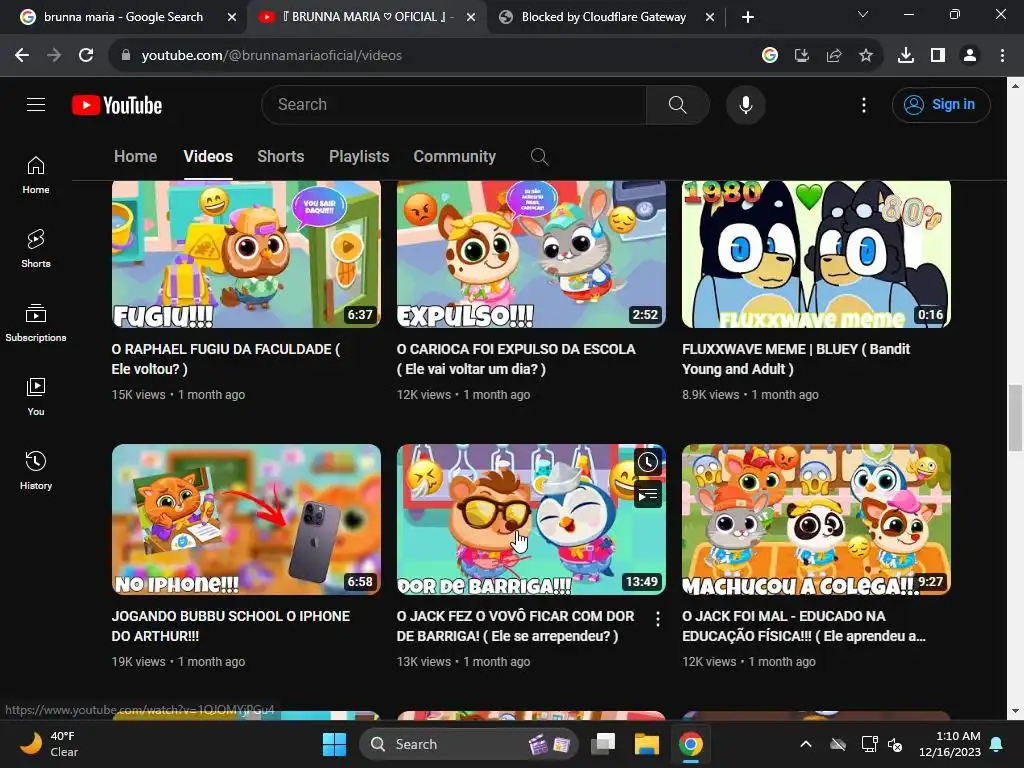The height and width of the screenshot is (768, 1024).
Task: Reload the current page
Action: [x=86, y=56]
